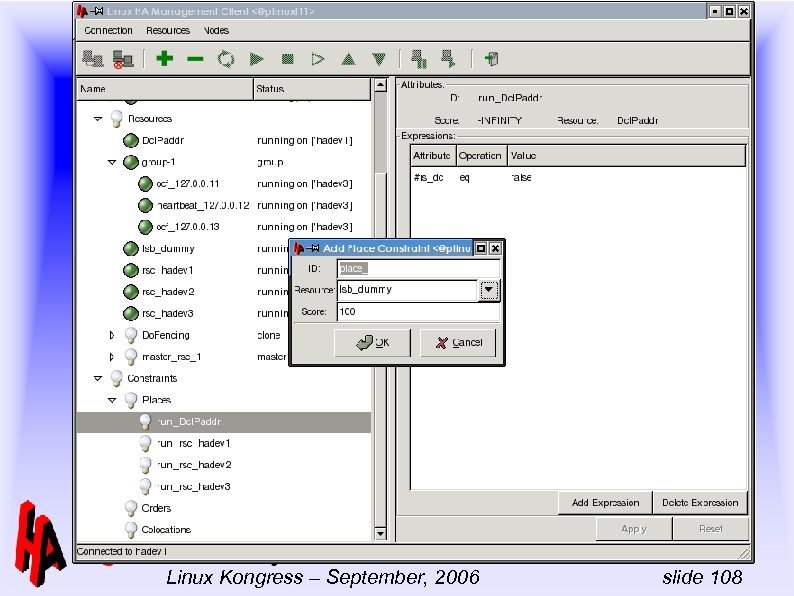794x596 pixels.
Task: Click the Add Expression button
Action: (x=605, y=503)
